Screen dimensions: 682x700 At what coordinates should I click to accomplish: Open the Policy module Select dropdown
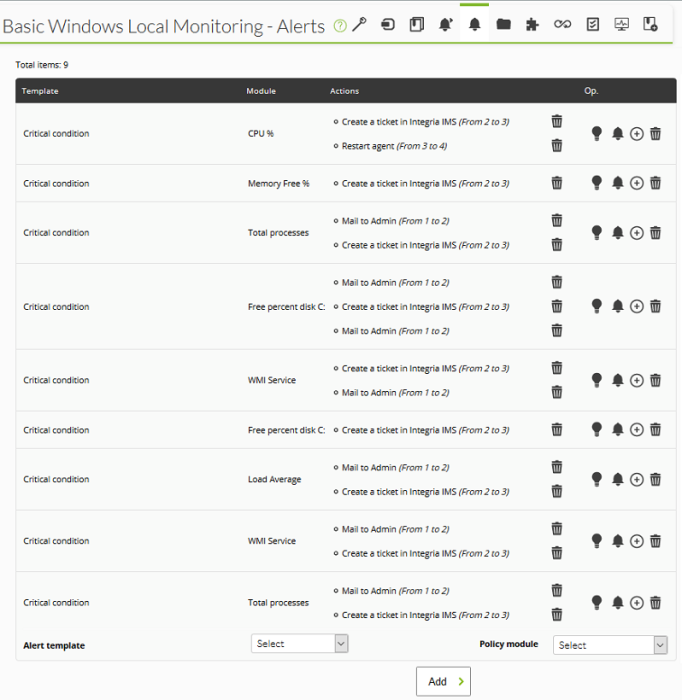(x=610, y=645)
